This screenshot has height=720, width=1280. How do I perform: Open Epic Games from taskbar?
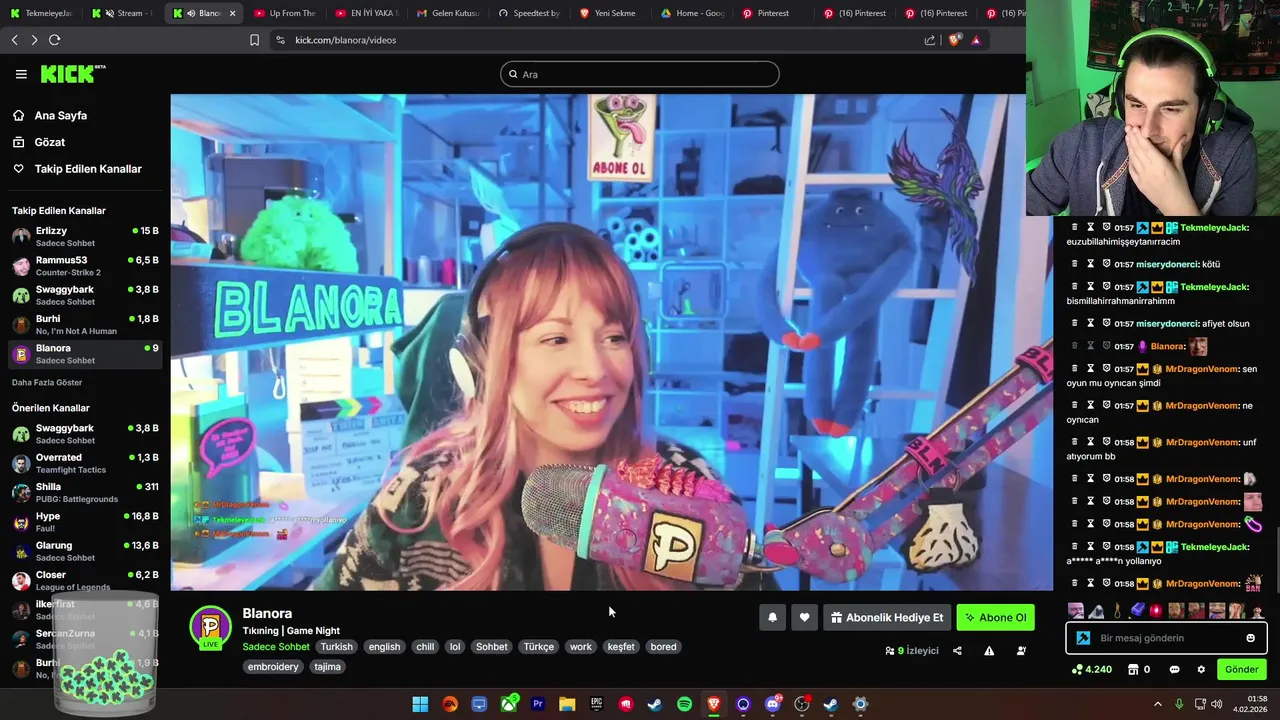tap(596, 704)
